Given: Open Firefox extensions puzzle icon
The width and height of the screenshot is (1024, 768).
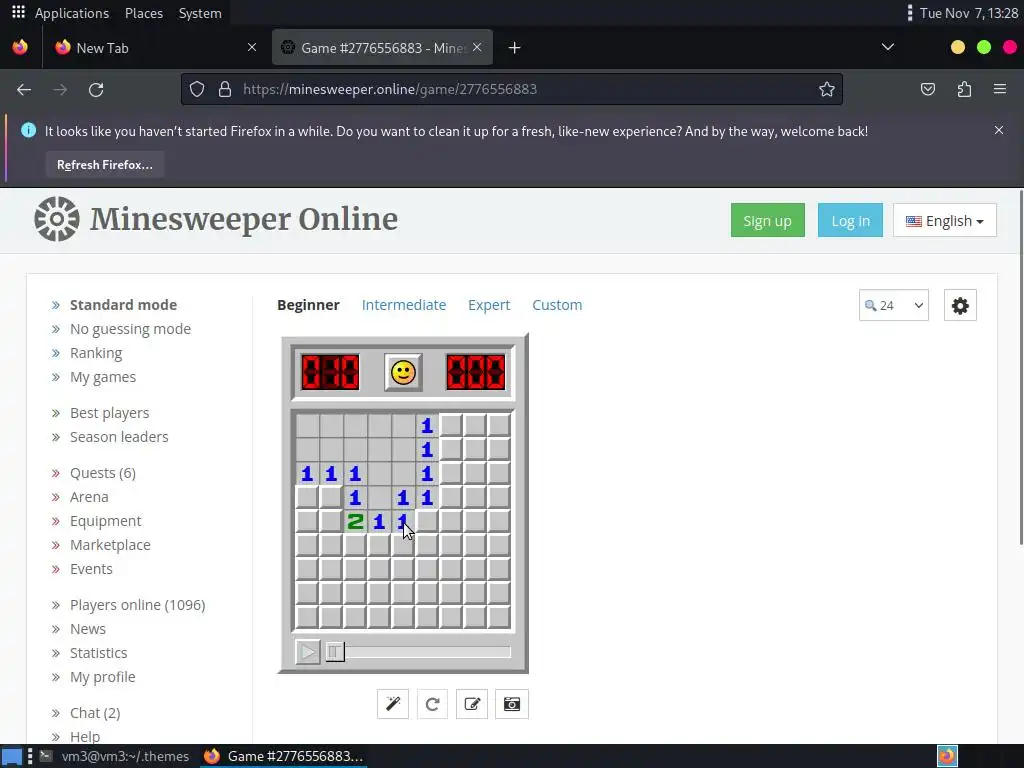Looking at the screenshot, I should (x=964, y=89).
